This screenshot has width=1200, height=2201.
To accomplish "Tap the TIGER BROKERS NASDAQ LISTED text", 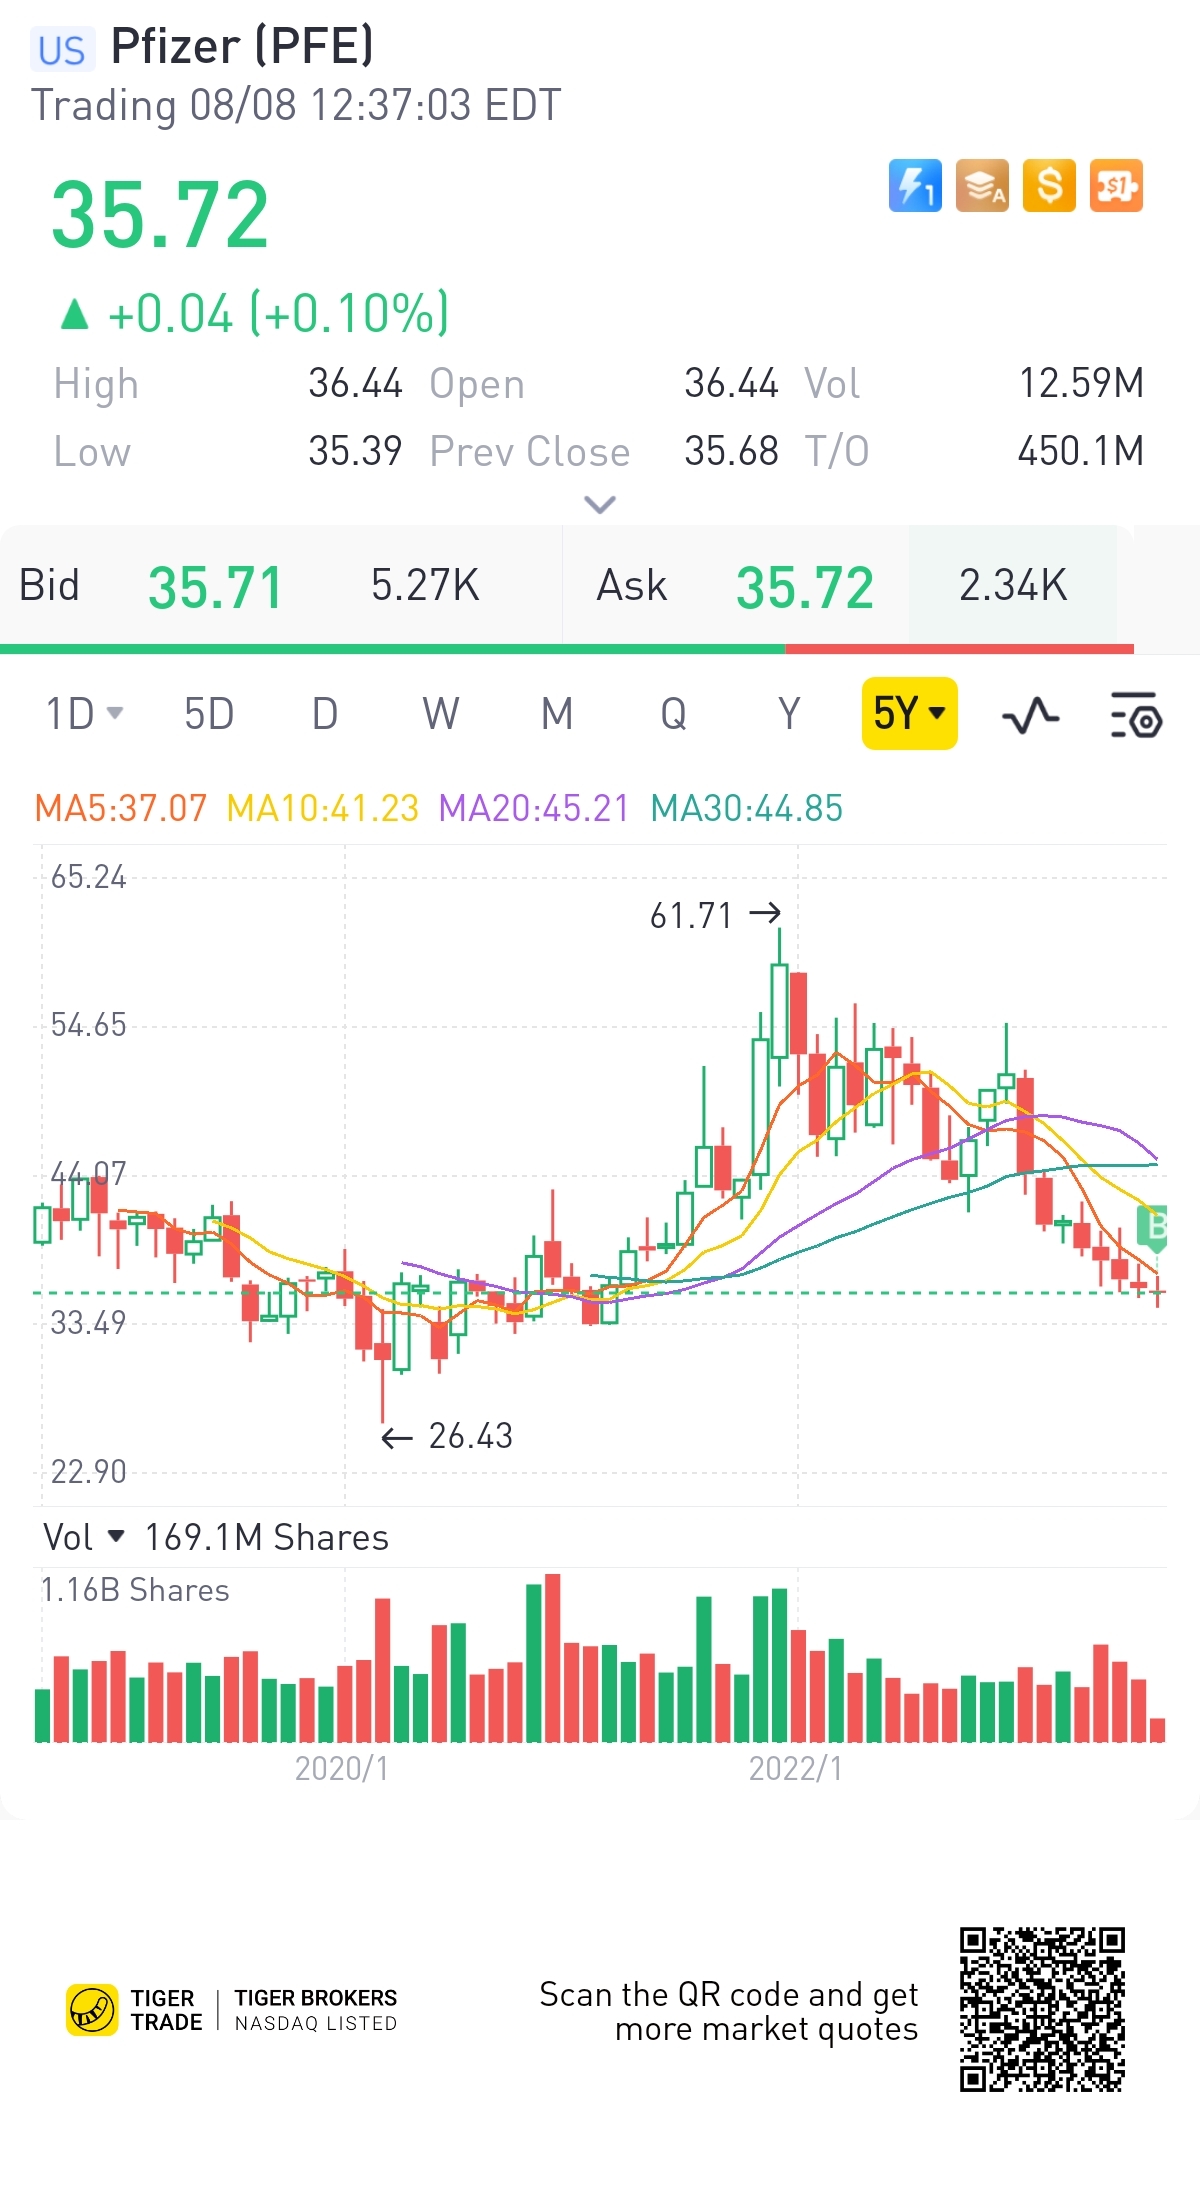I will [x=316, y=2010].
